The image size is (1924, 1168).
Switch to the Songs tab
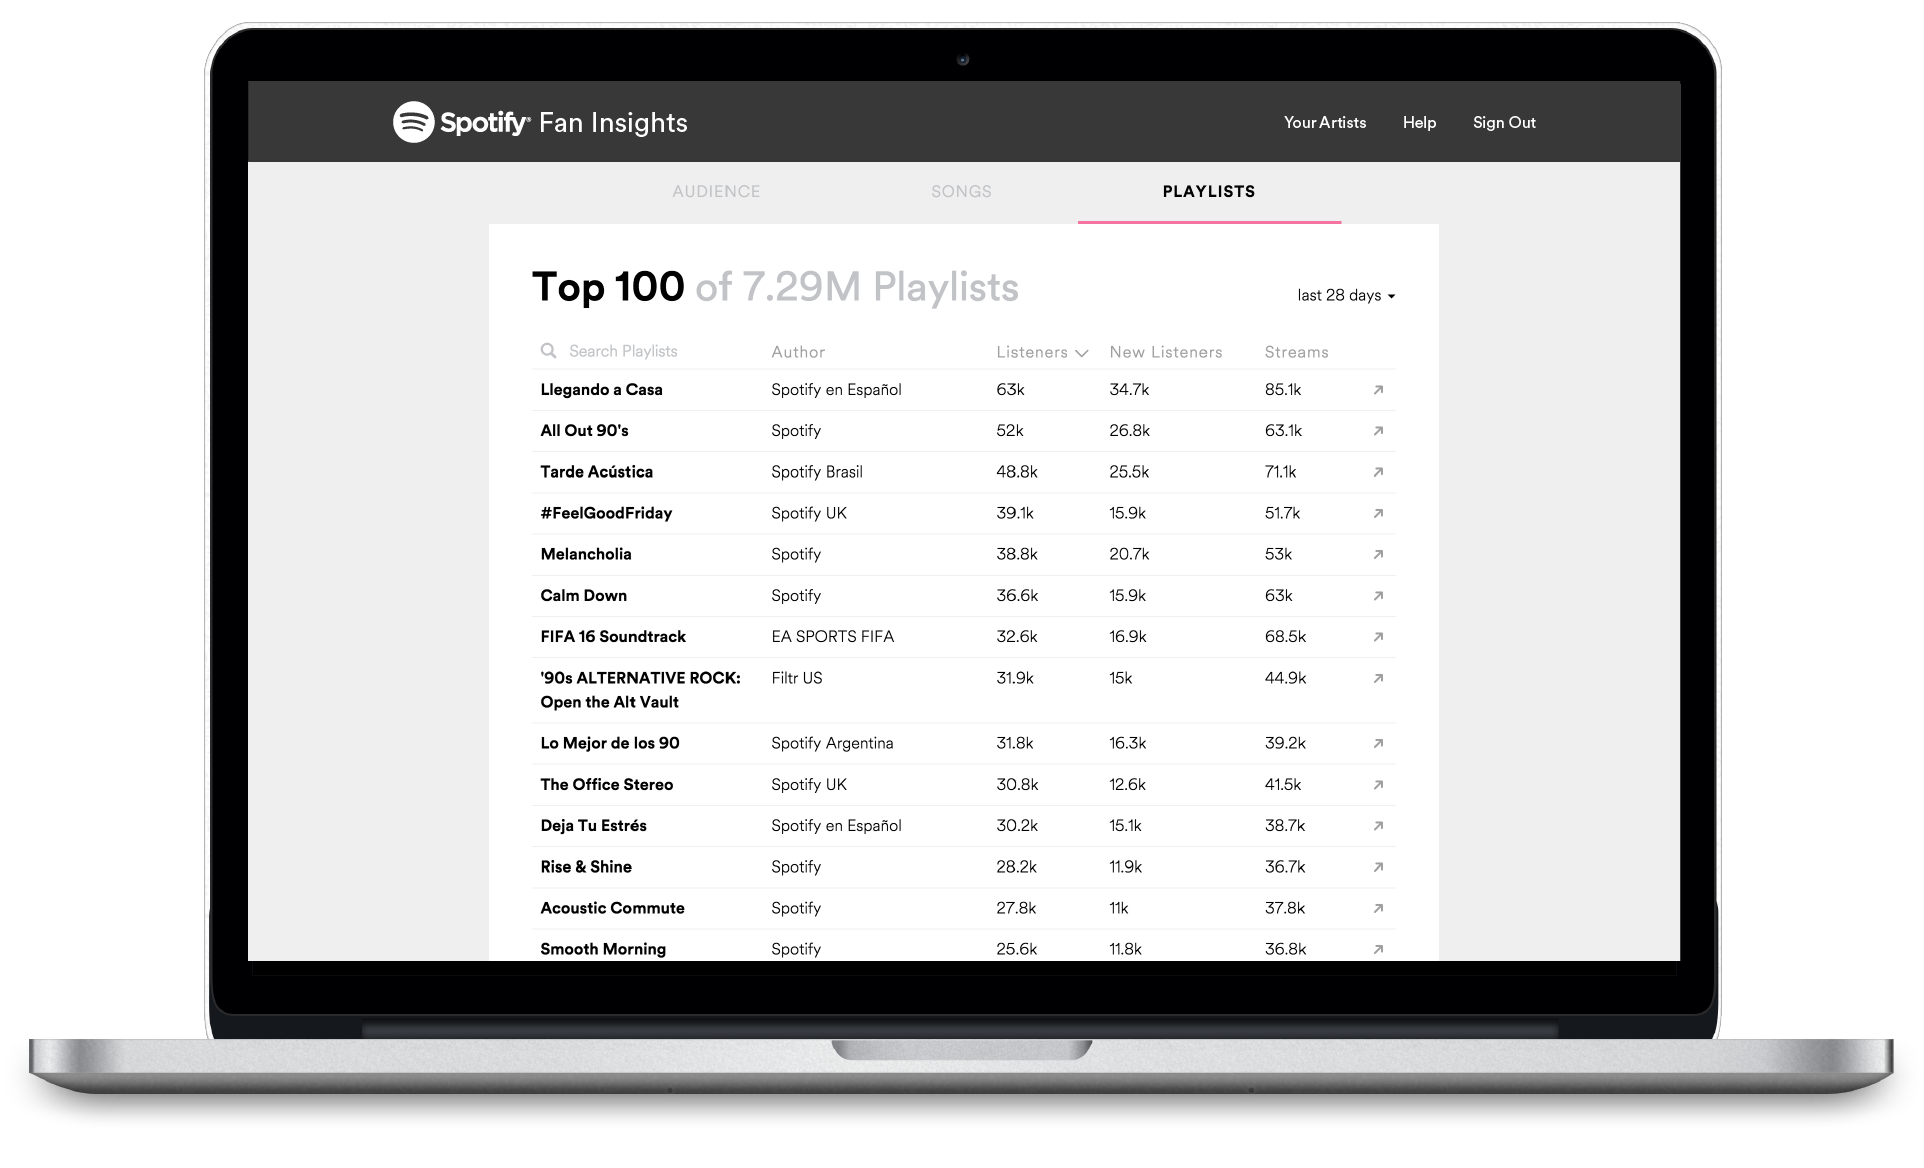961,191
